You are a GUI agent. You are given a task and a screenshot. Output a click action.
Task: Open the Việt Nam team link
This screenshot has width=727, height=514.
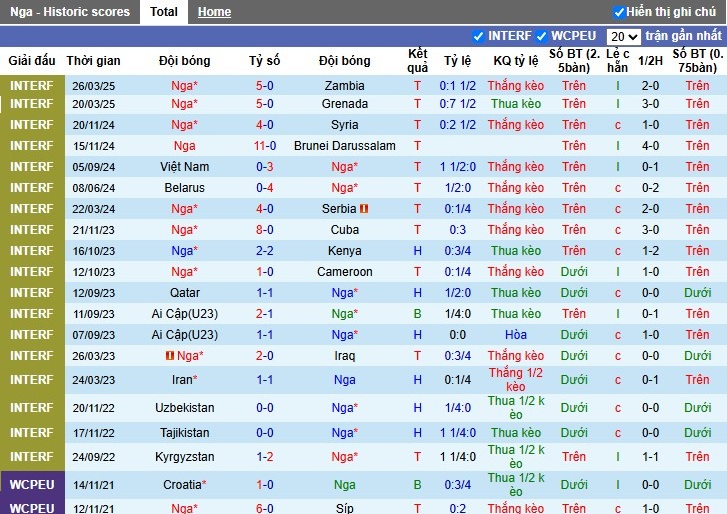pos(184,167)
